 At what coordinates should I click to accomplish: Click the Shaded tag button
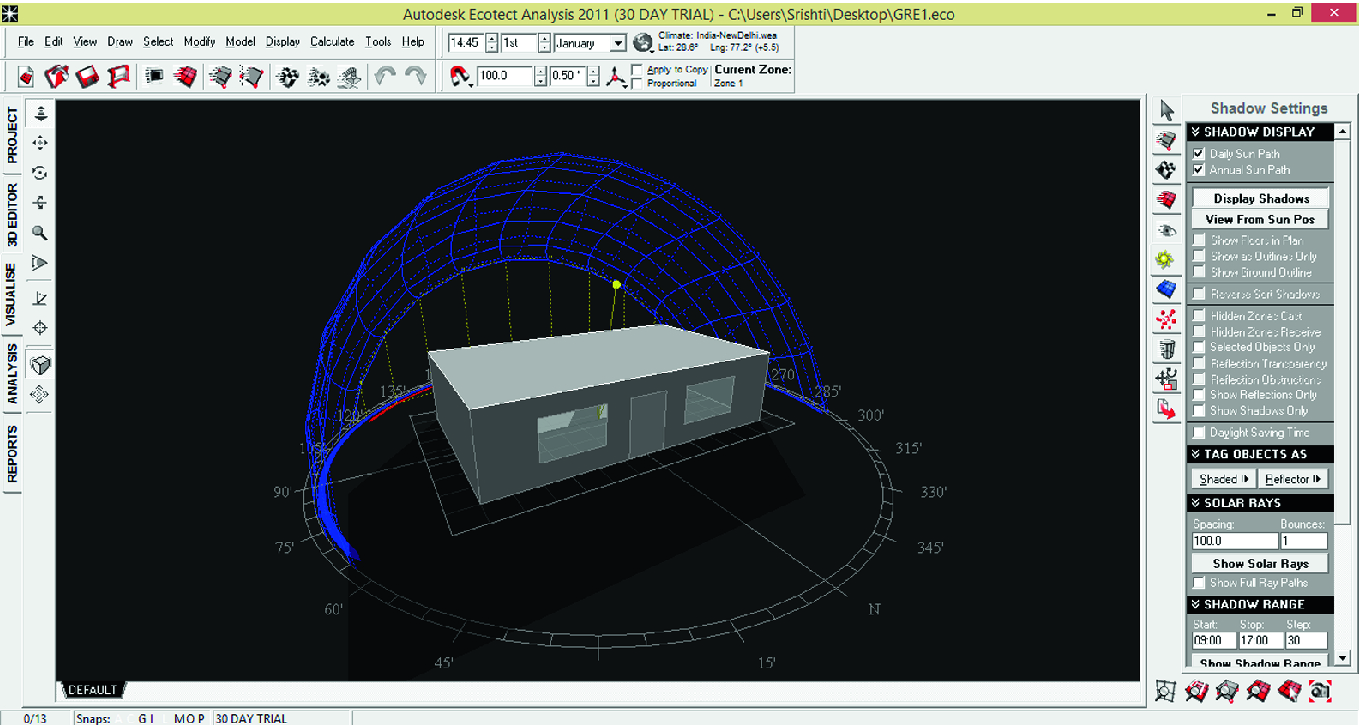(x=1224, y=479)
